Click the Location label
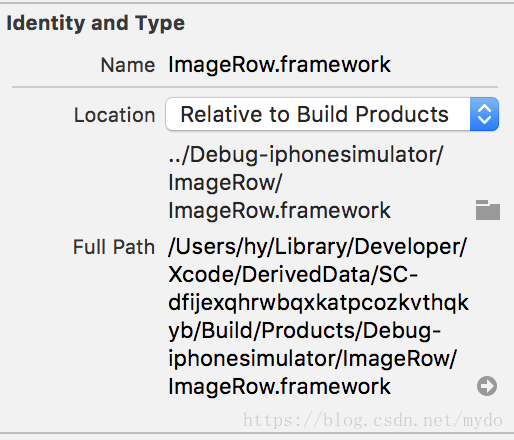This screenshot has height=440, width=514. point(115,115)
